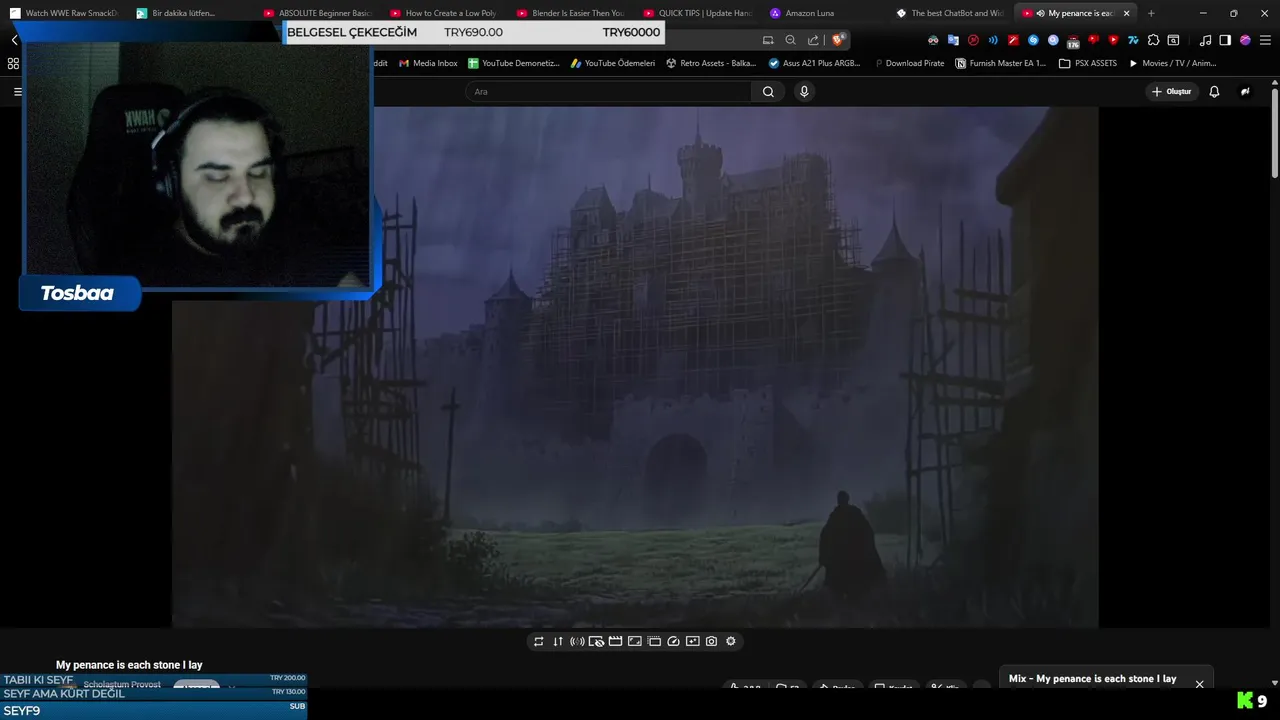
Task: Open the apps grid icon in bookmarks bar
Action: [13, 63]
